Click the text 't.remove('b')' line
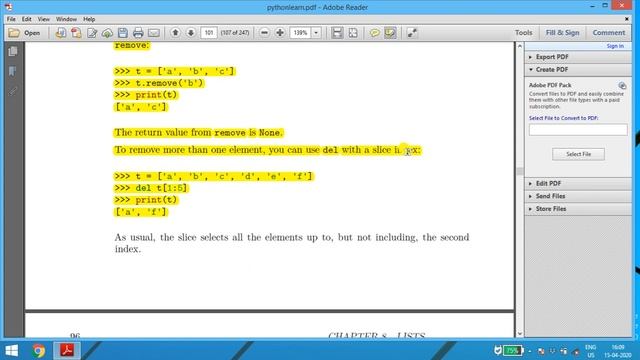Screen dimensions: 640x360 (169, 83)
